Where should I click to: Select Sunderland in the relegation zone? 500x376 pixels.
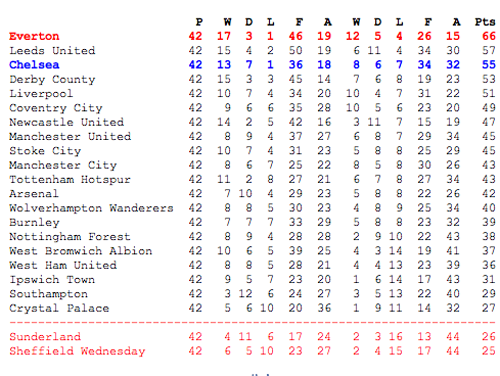coord(45,337)
